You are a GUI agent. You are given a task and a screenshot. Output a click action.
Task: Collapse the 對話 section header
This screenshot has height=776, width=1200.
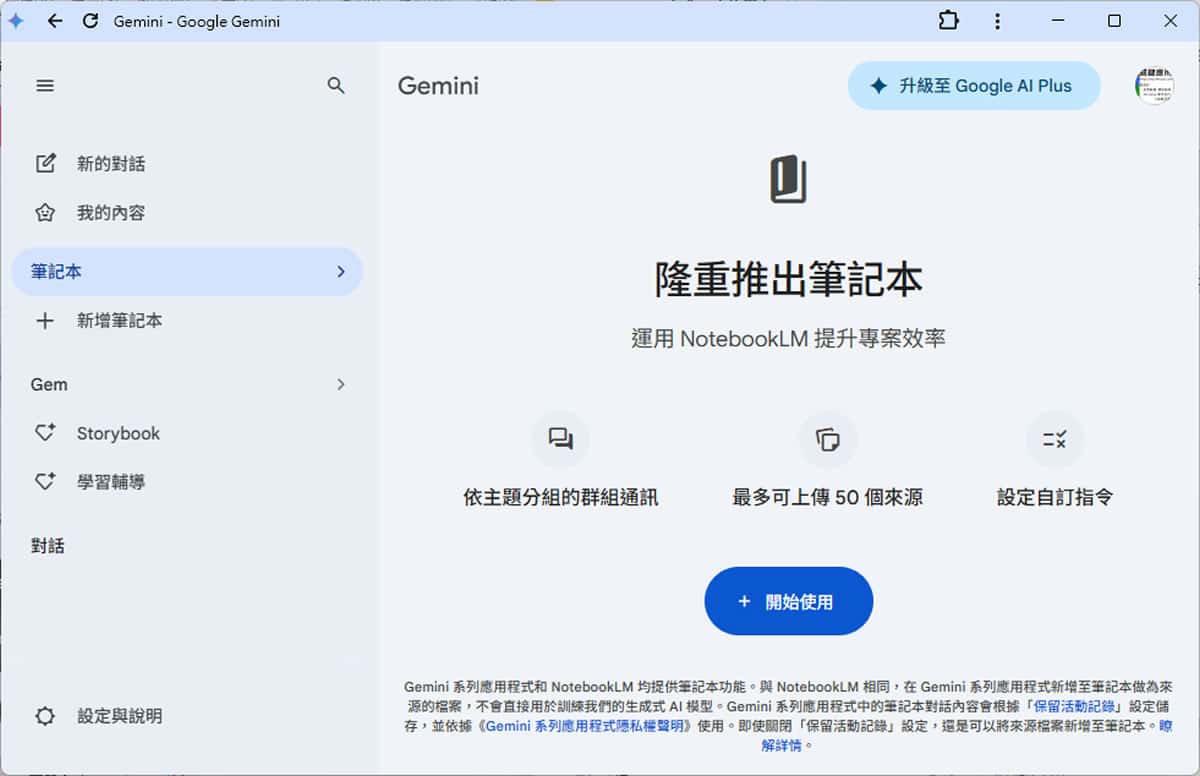tap(48, 545)
